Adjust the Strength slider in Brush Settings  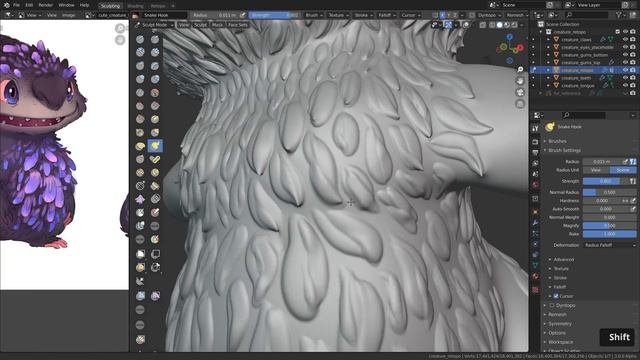pos(606,181)
